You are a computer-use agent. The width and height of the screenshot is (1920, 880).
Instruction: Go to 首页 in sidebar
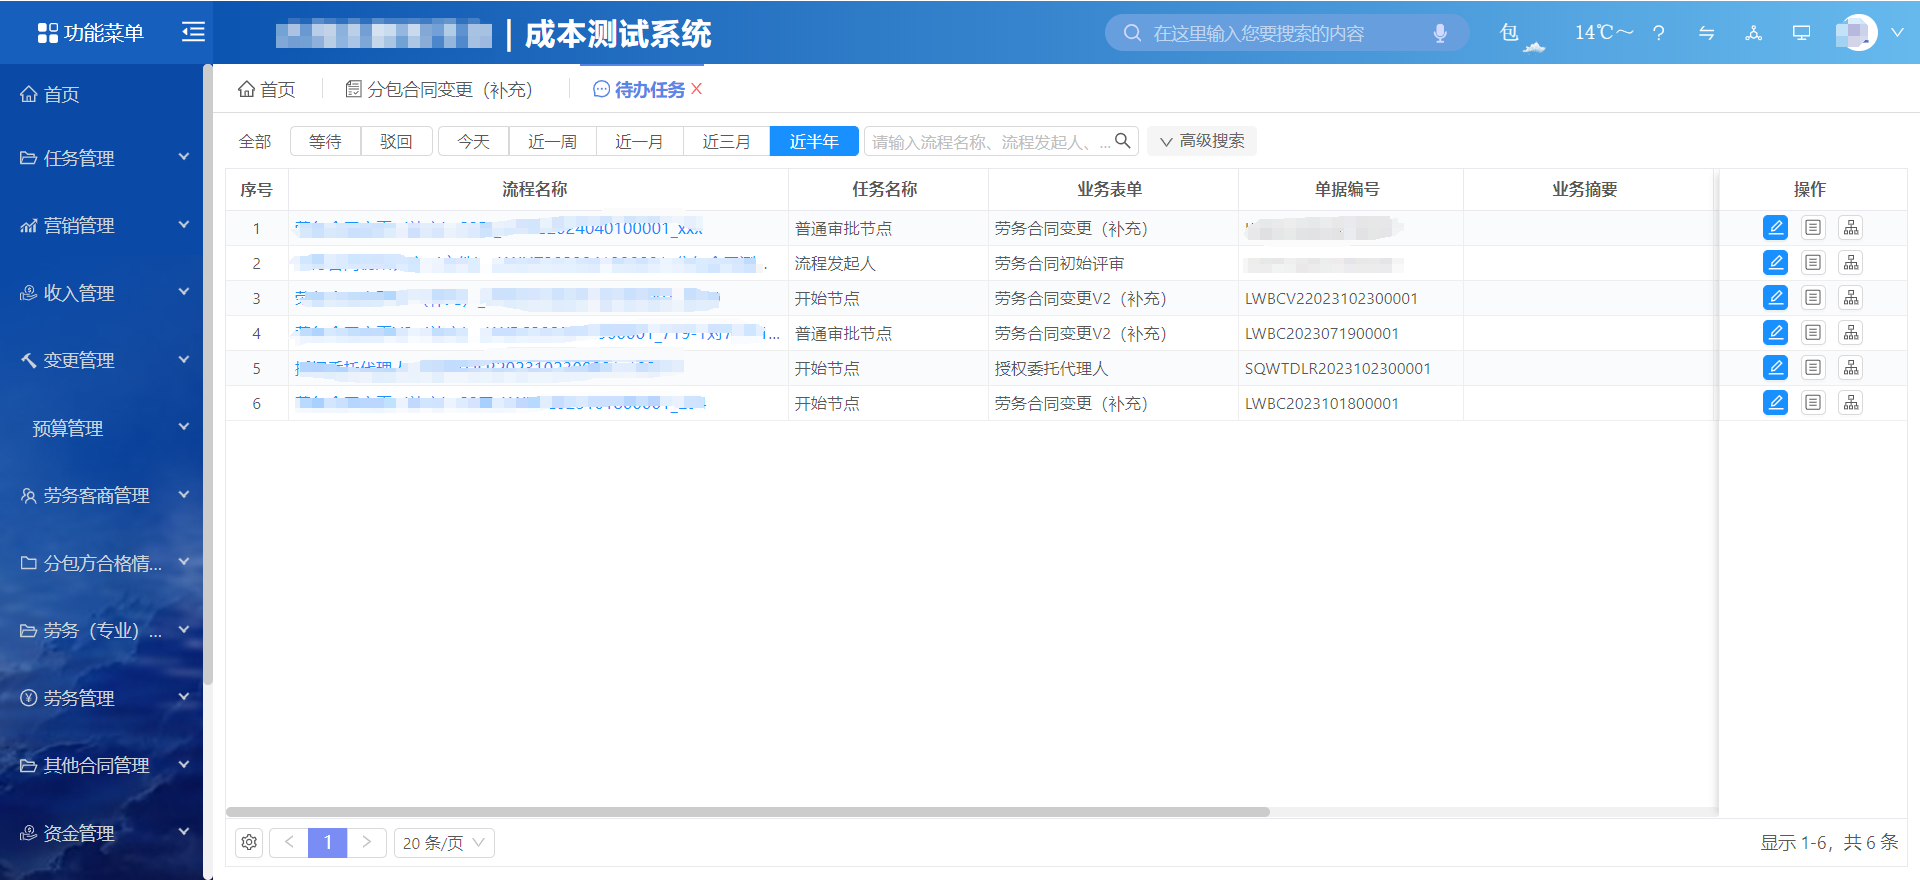click(x=50, y=94)
